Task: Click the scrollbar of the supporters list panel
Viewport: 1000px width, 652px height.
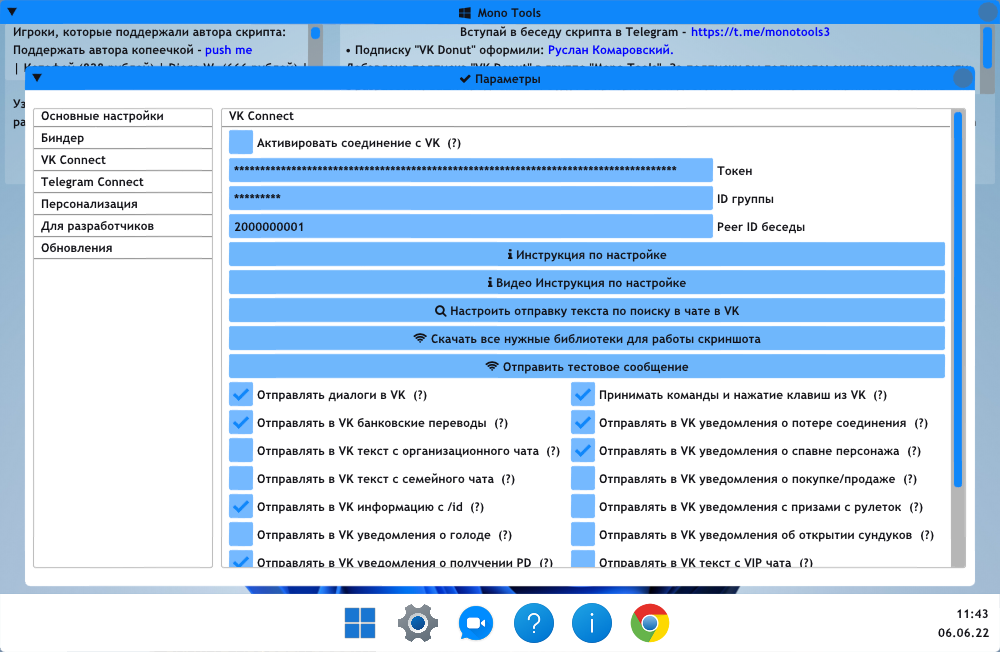Action: [x=315, y=33]
